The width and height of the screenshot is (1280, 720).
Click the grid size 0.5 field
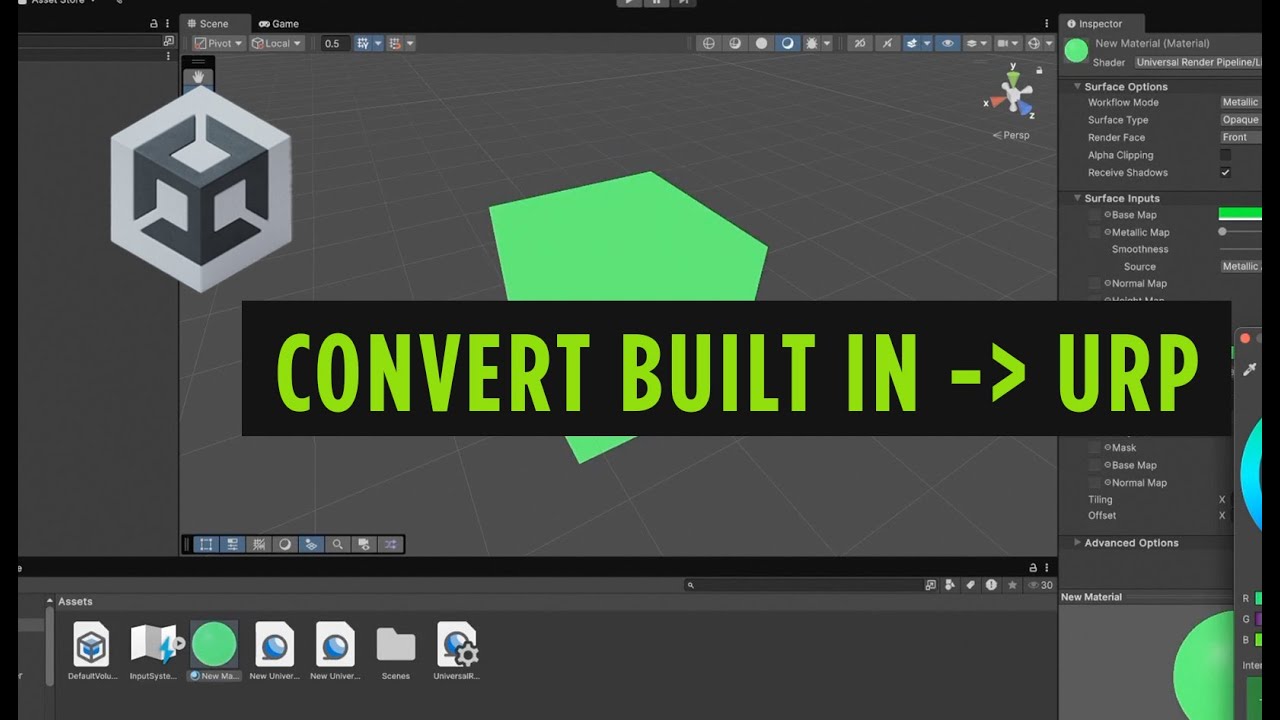335,43
